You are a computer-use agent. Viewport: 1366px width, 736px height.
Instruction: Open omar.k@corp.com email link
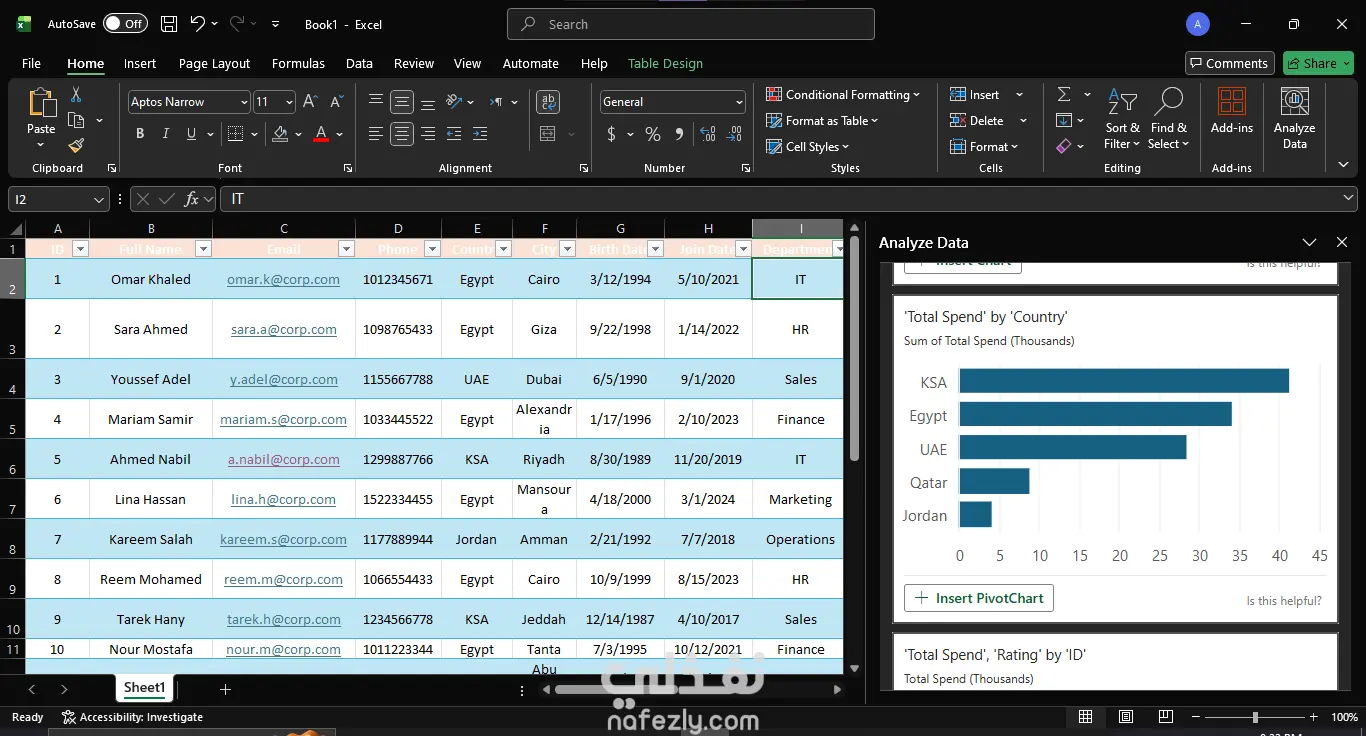(x=283, y=280)
